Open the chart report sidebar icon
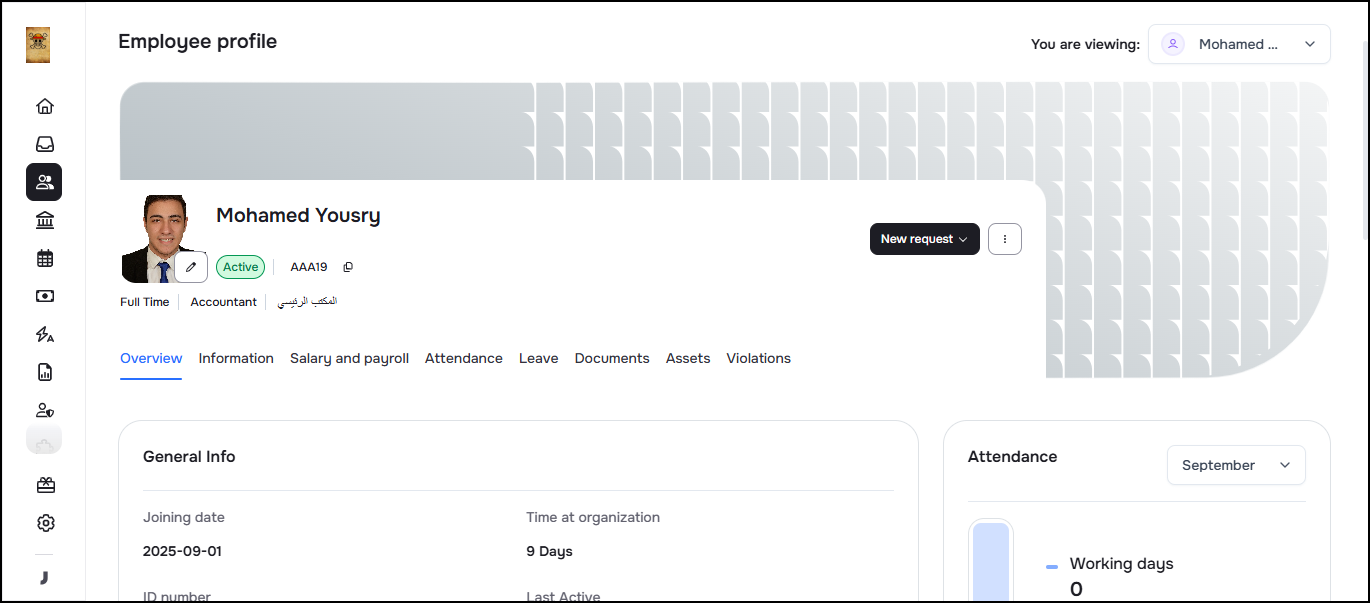1370x603 pixels. click(44, 372)
